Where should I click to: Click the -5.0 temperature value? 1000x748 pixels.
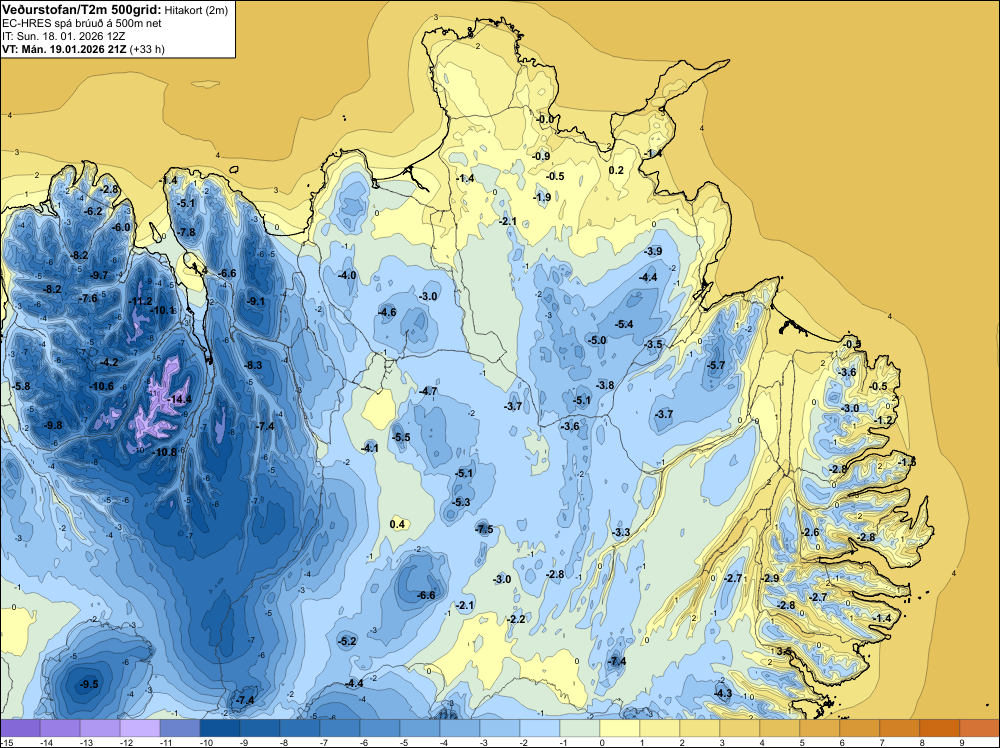pos(598,341)
